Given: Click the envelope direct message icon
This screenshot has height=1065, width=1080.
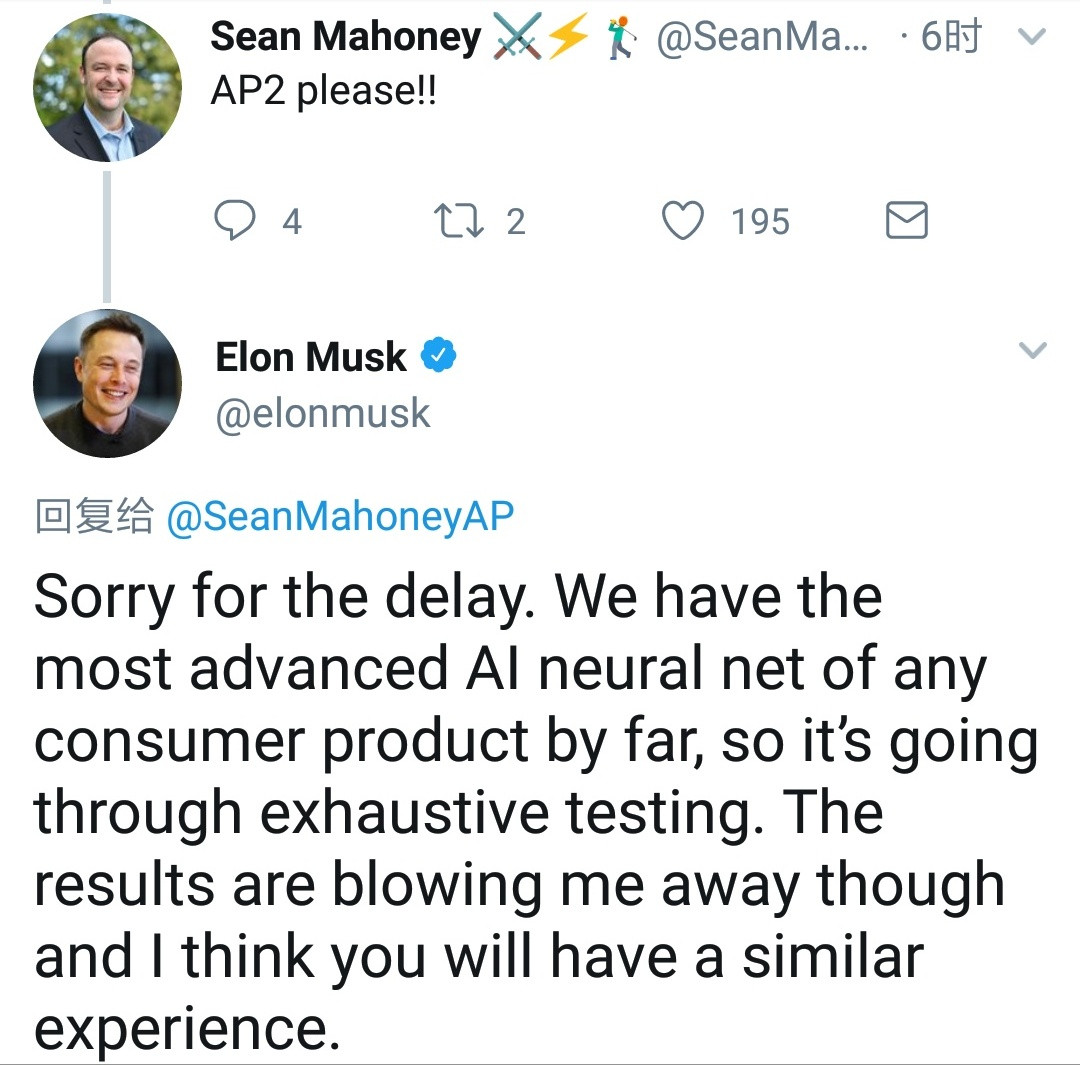Looking at the screenshot, I should coord(907,221).
